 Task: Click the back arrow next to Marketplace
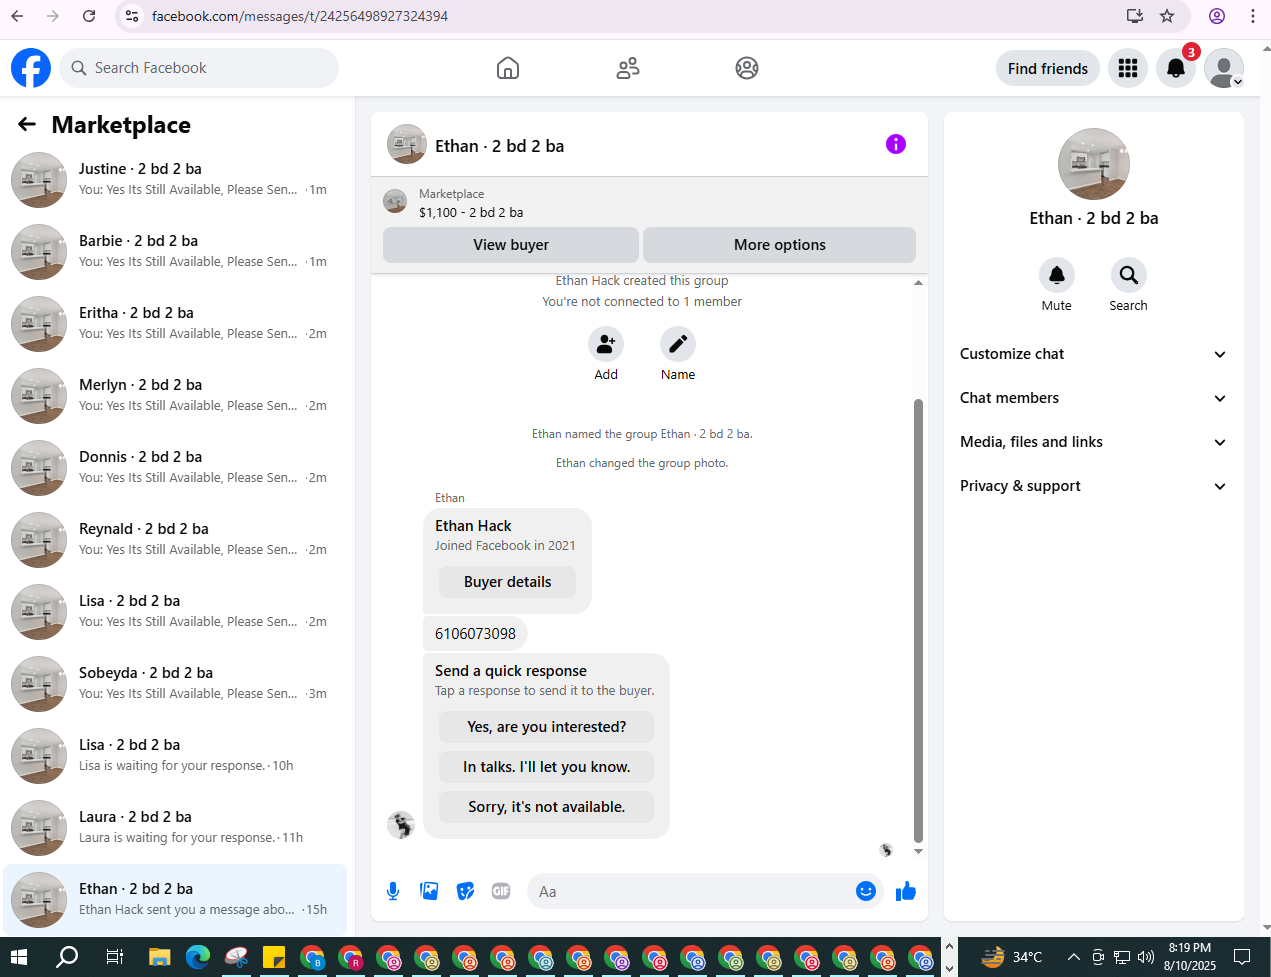pyautogui.click(x=27, y=124)
